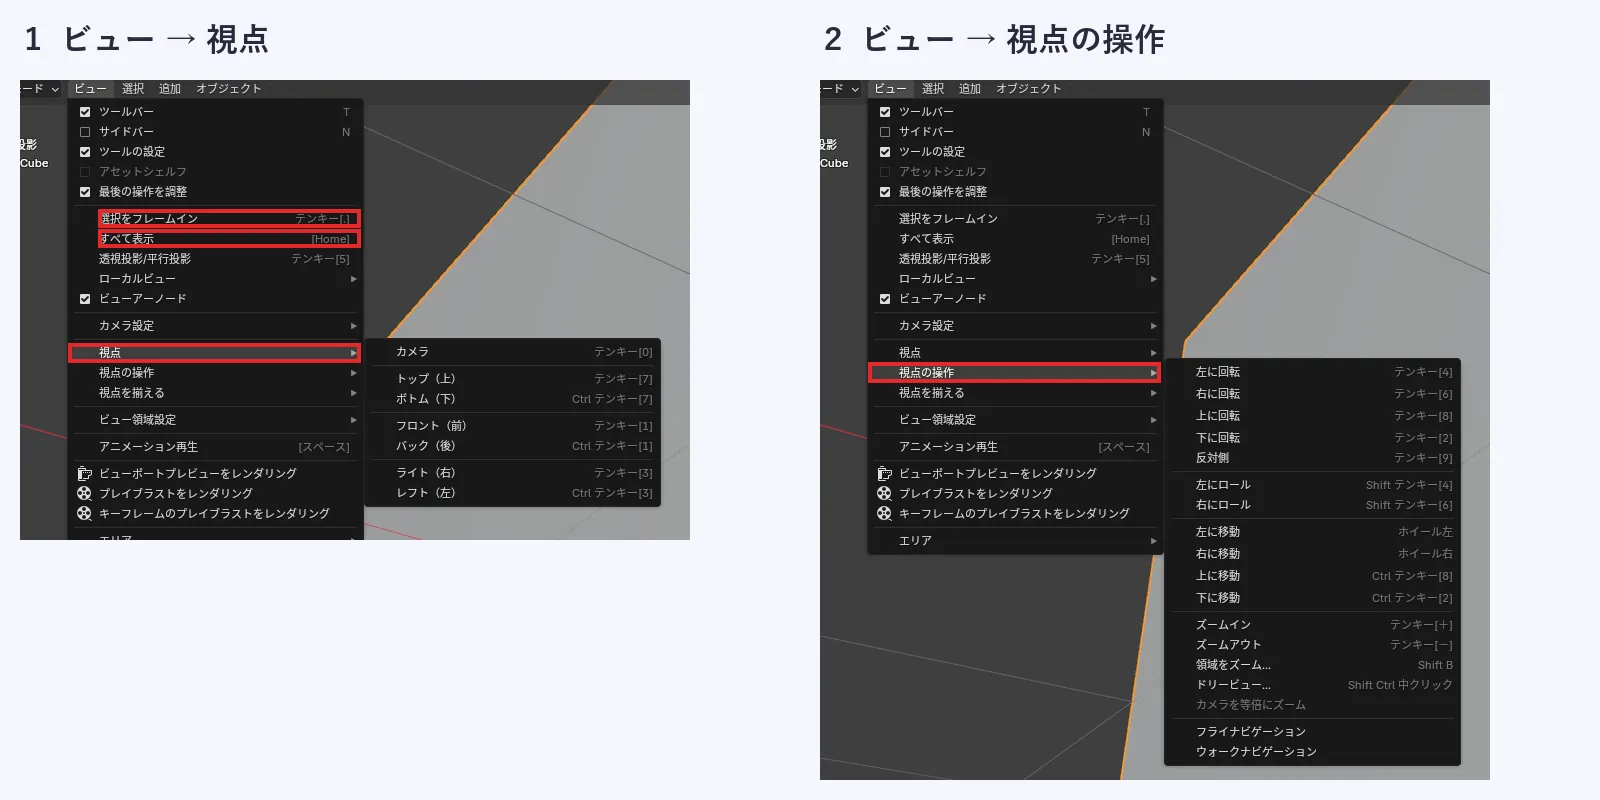Image resolution: width=1600 pixels, height=800 pixels.
Task: Expand the カメラ設定 submenu in screenshot 2
Action: point(1015,326)
